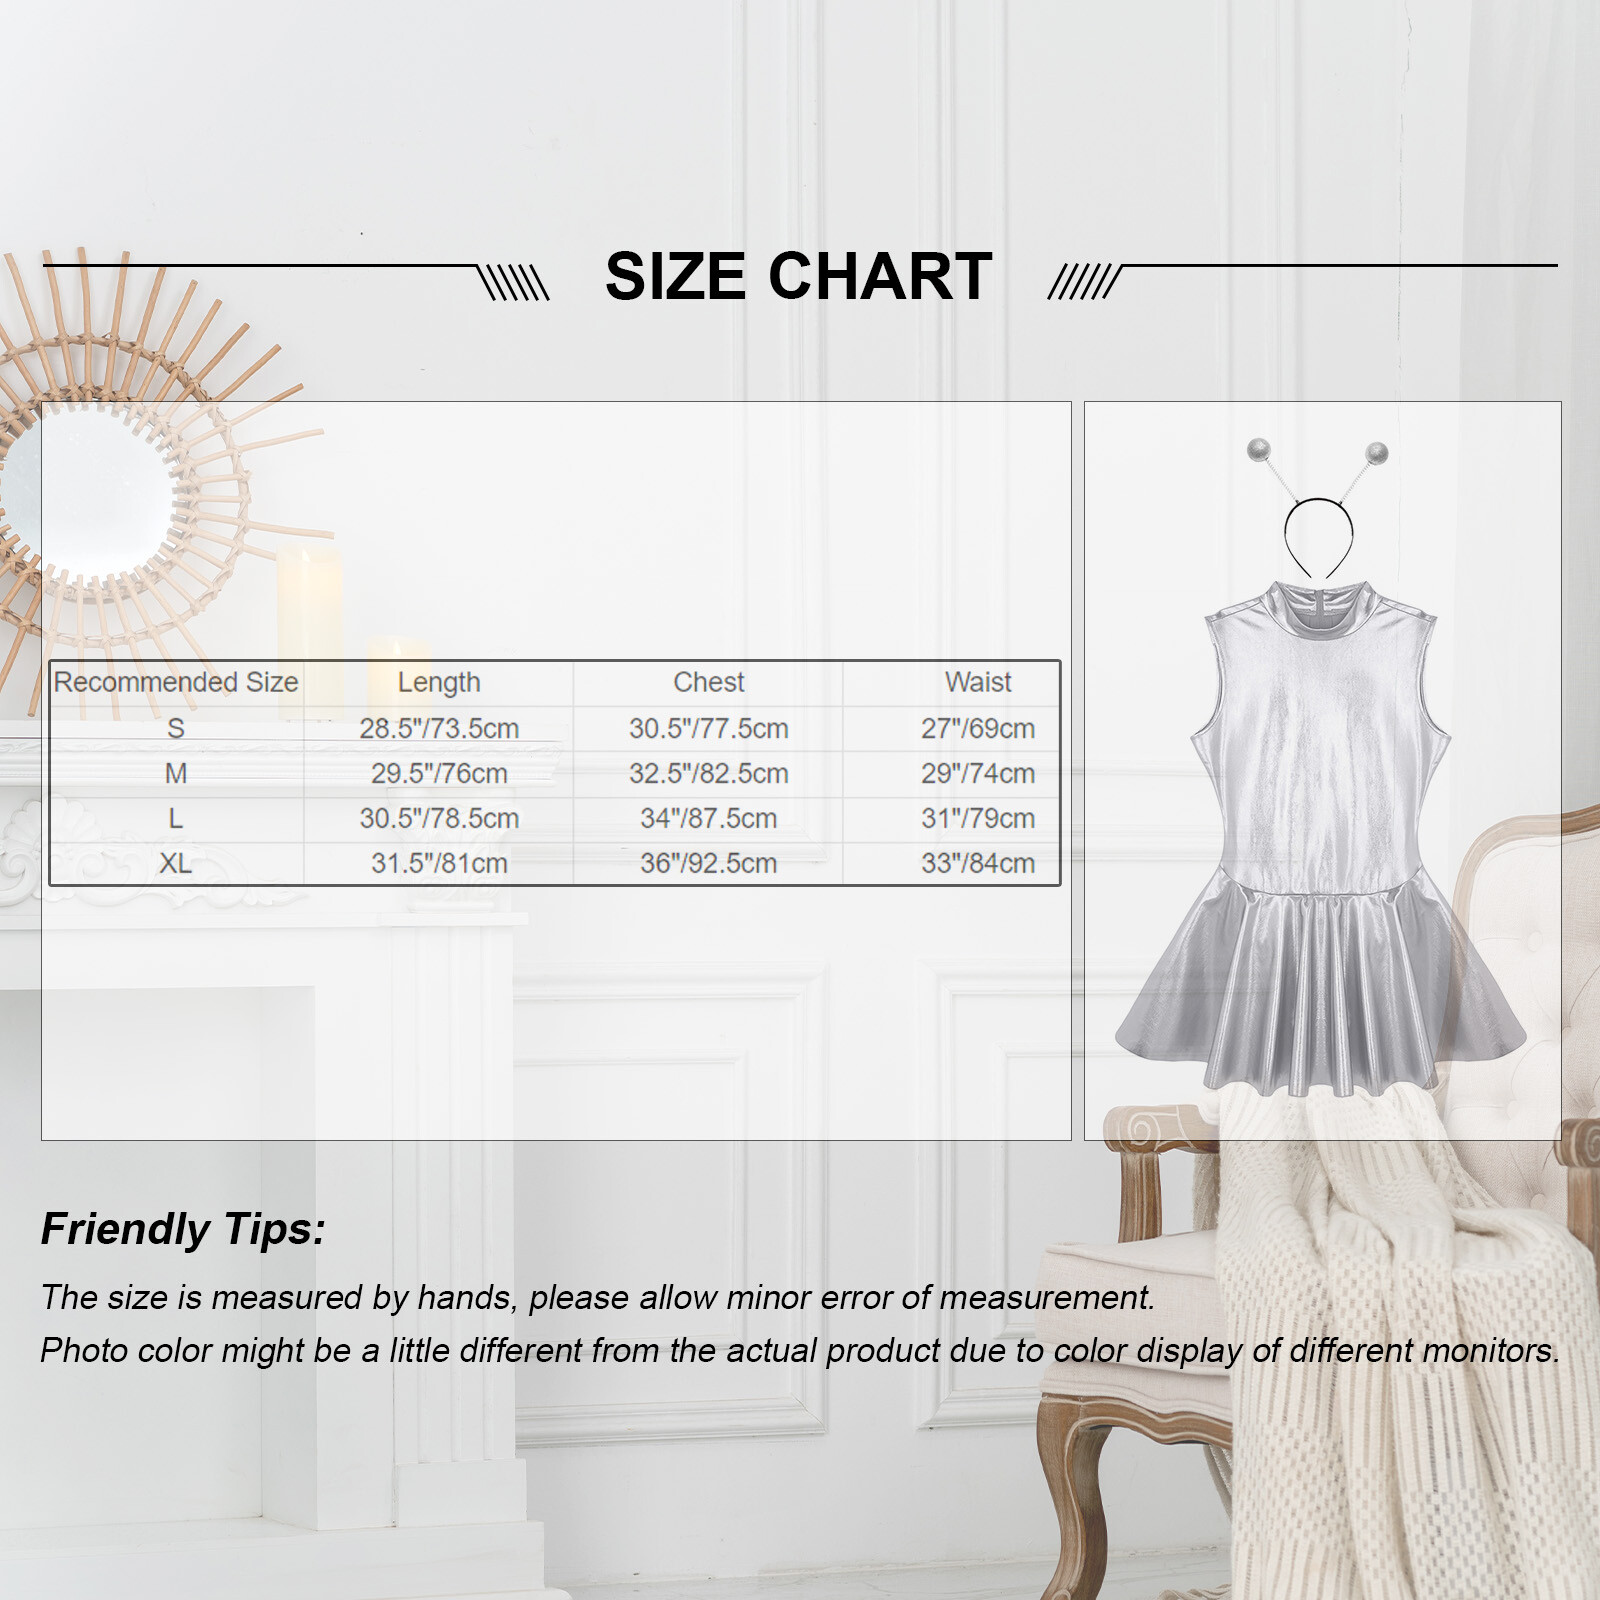The image size is (1600, 1600).
Task: Click length value 31.5"/81cm
Action: pyautogui.click(x=439, y=863)
